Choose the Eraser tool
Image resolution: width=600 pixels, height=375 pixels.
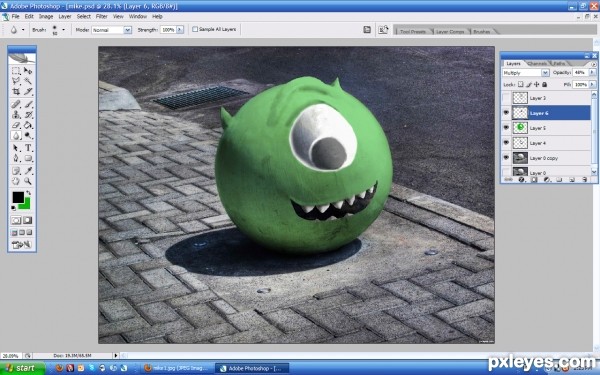tap(16, 125)
